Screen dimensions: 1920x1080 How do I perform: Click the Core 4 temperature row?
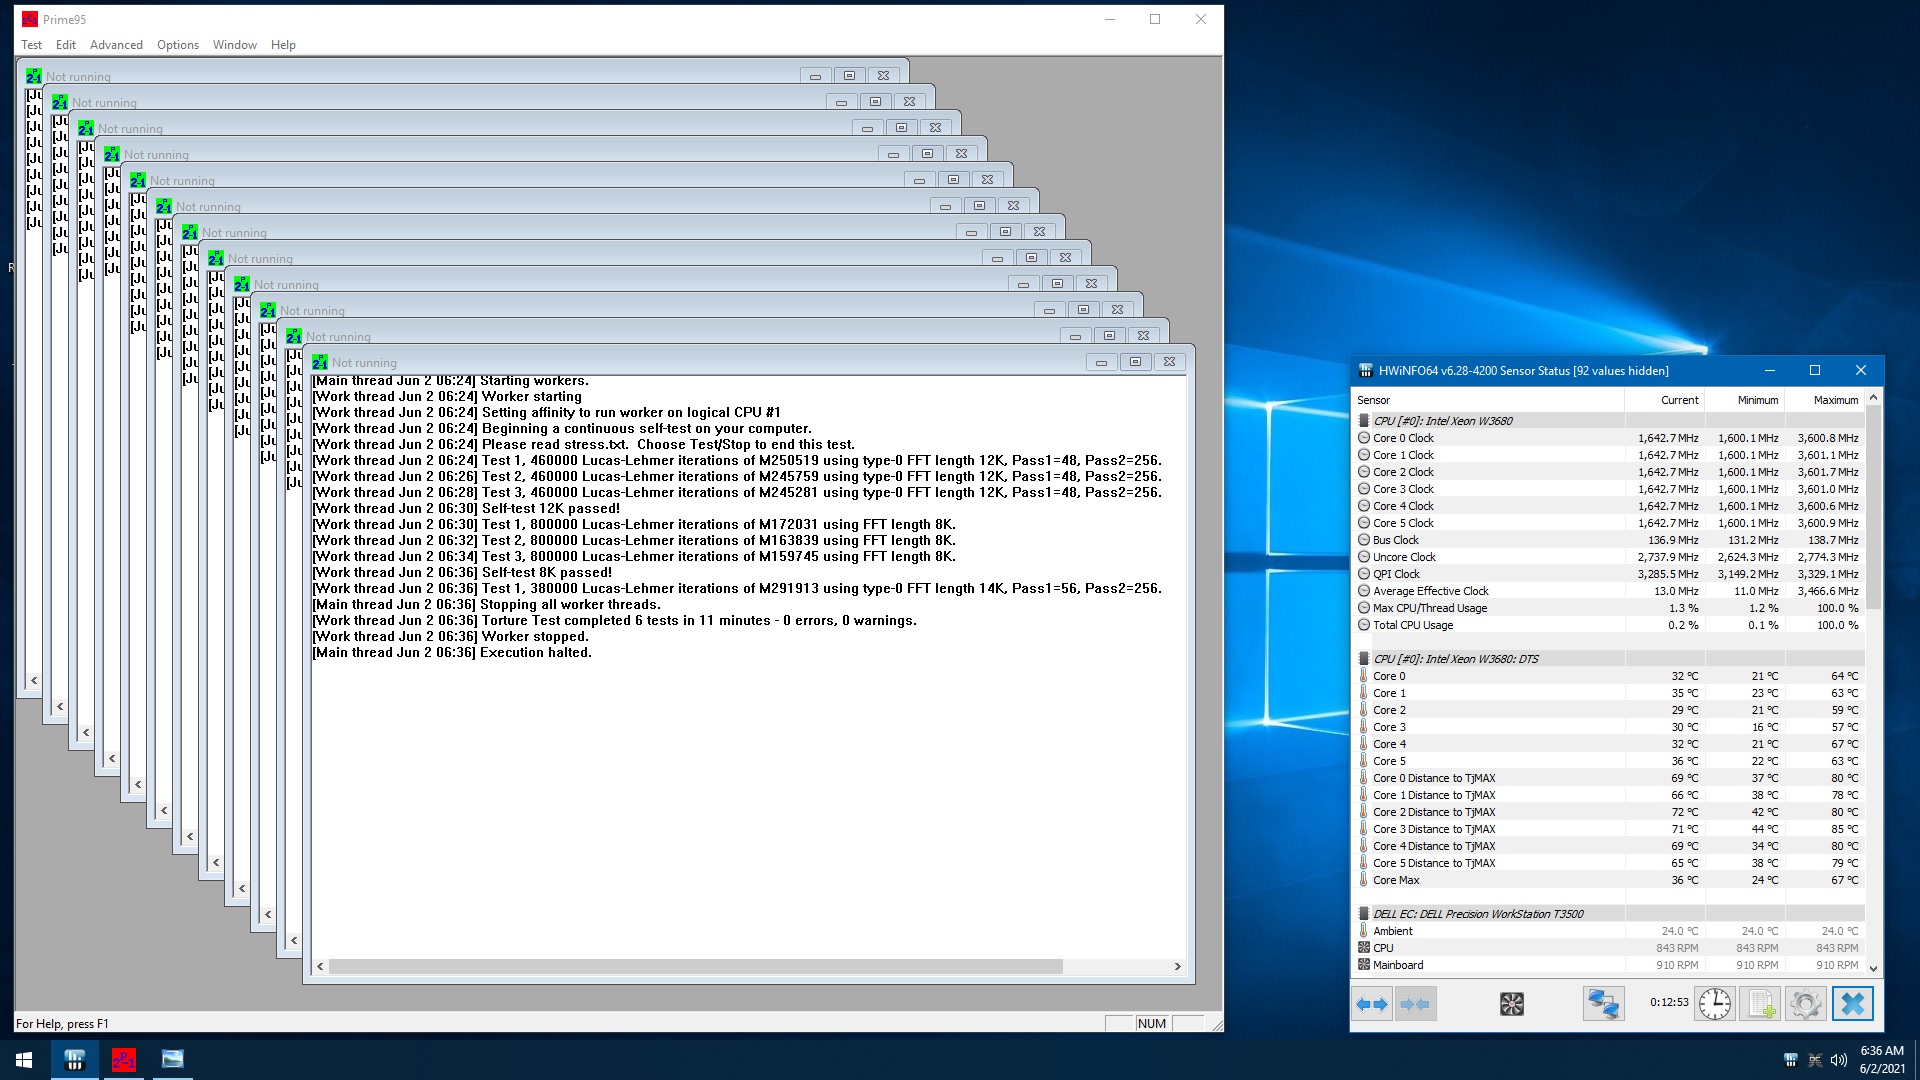point(1608,744)
